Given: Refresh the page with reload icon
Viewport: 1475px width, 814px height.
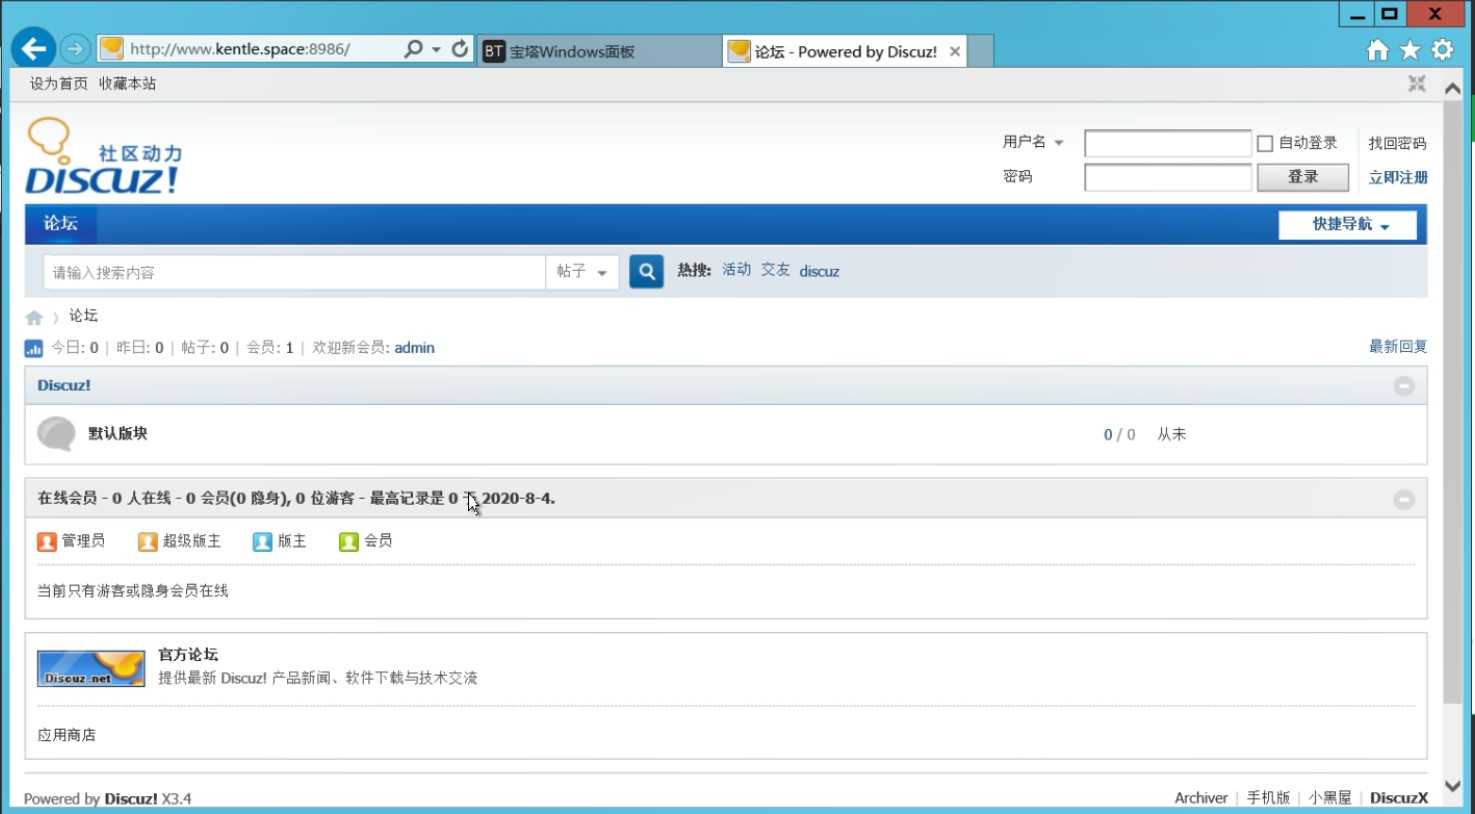Looking at the screenshot, I should 460,48.
